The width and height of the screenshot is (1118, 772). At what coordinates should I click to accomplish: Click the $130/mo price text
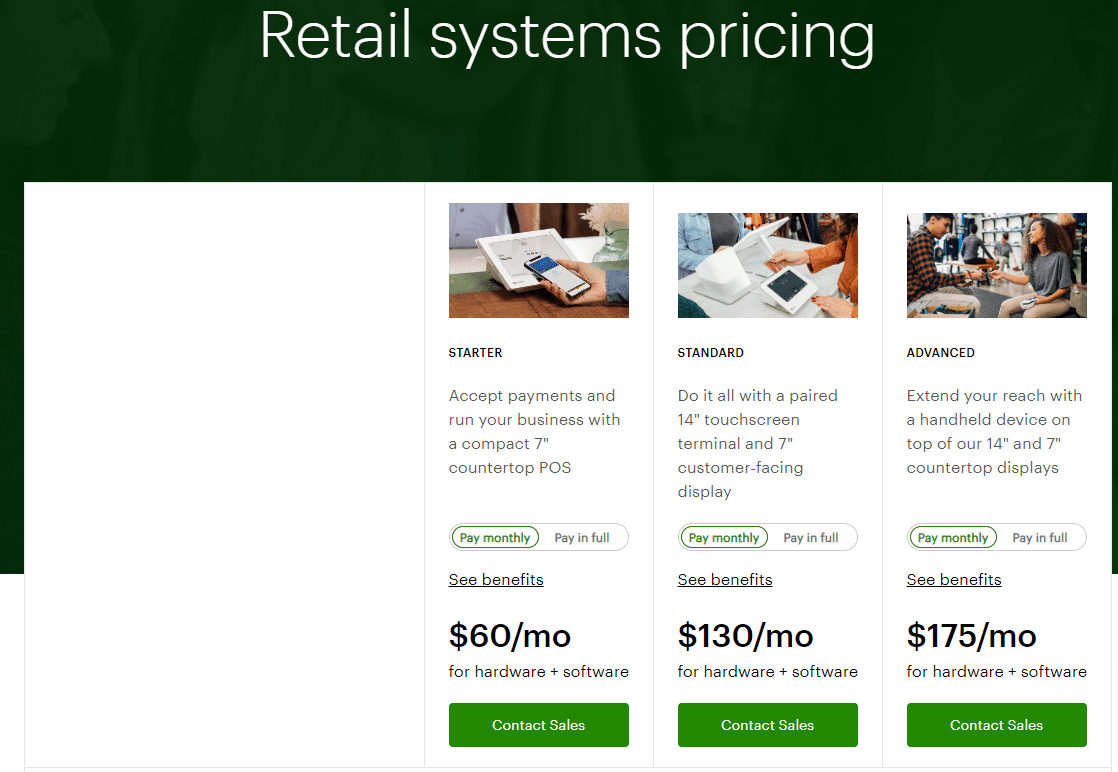pos(746,635)
